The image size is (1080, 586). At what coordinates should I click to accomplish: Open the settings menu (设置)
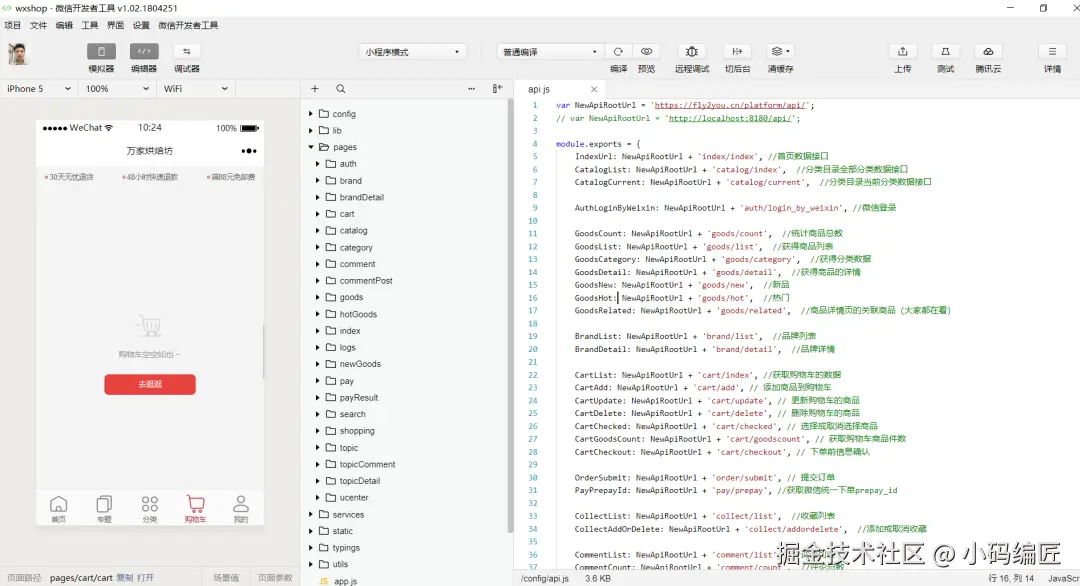click(x=141, y=25)
